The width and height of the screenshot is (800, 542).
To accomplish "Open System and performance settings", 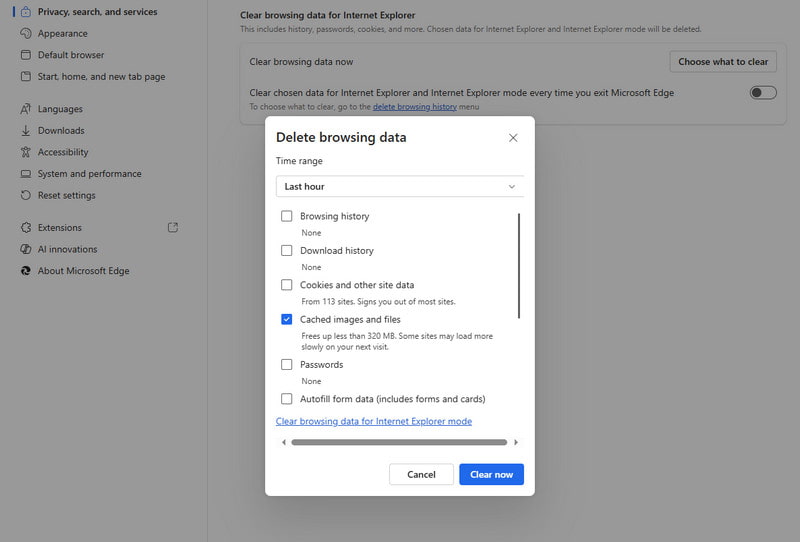I will click(x=89, y=174).
